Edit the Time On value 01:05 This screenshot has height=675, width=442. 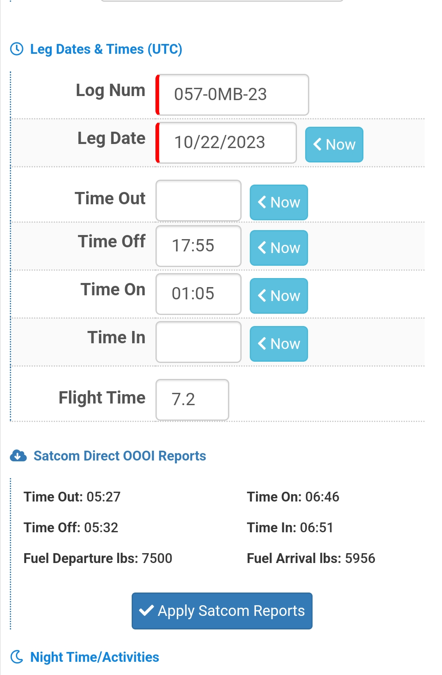click(x=198, y=294)
